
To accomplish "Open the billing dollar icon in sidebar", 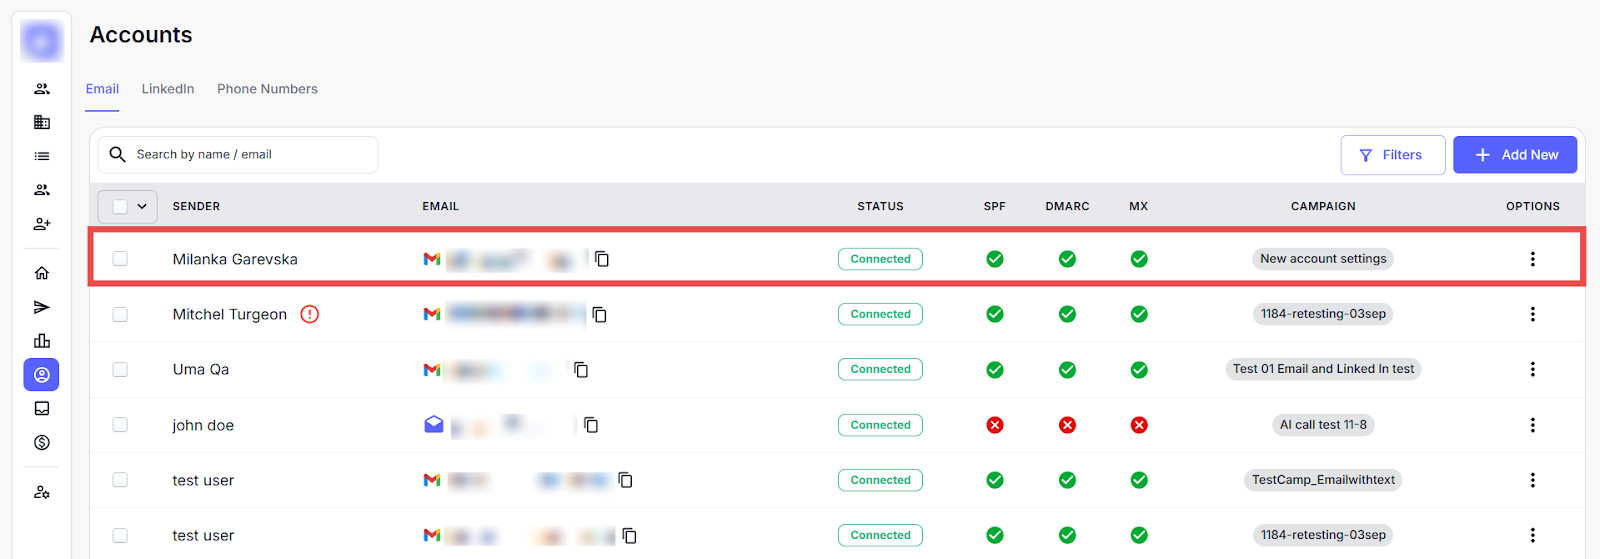I will (42, 442).
